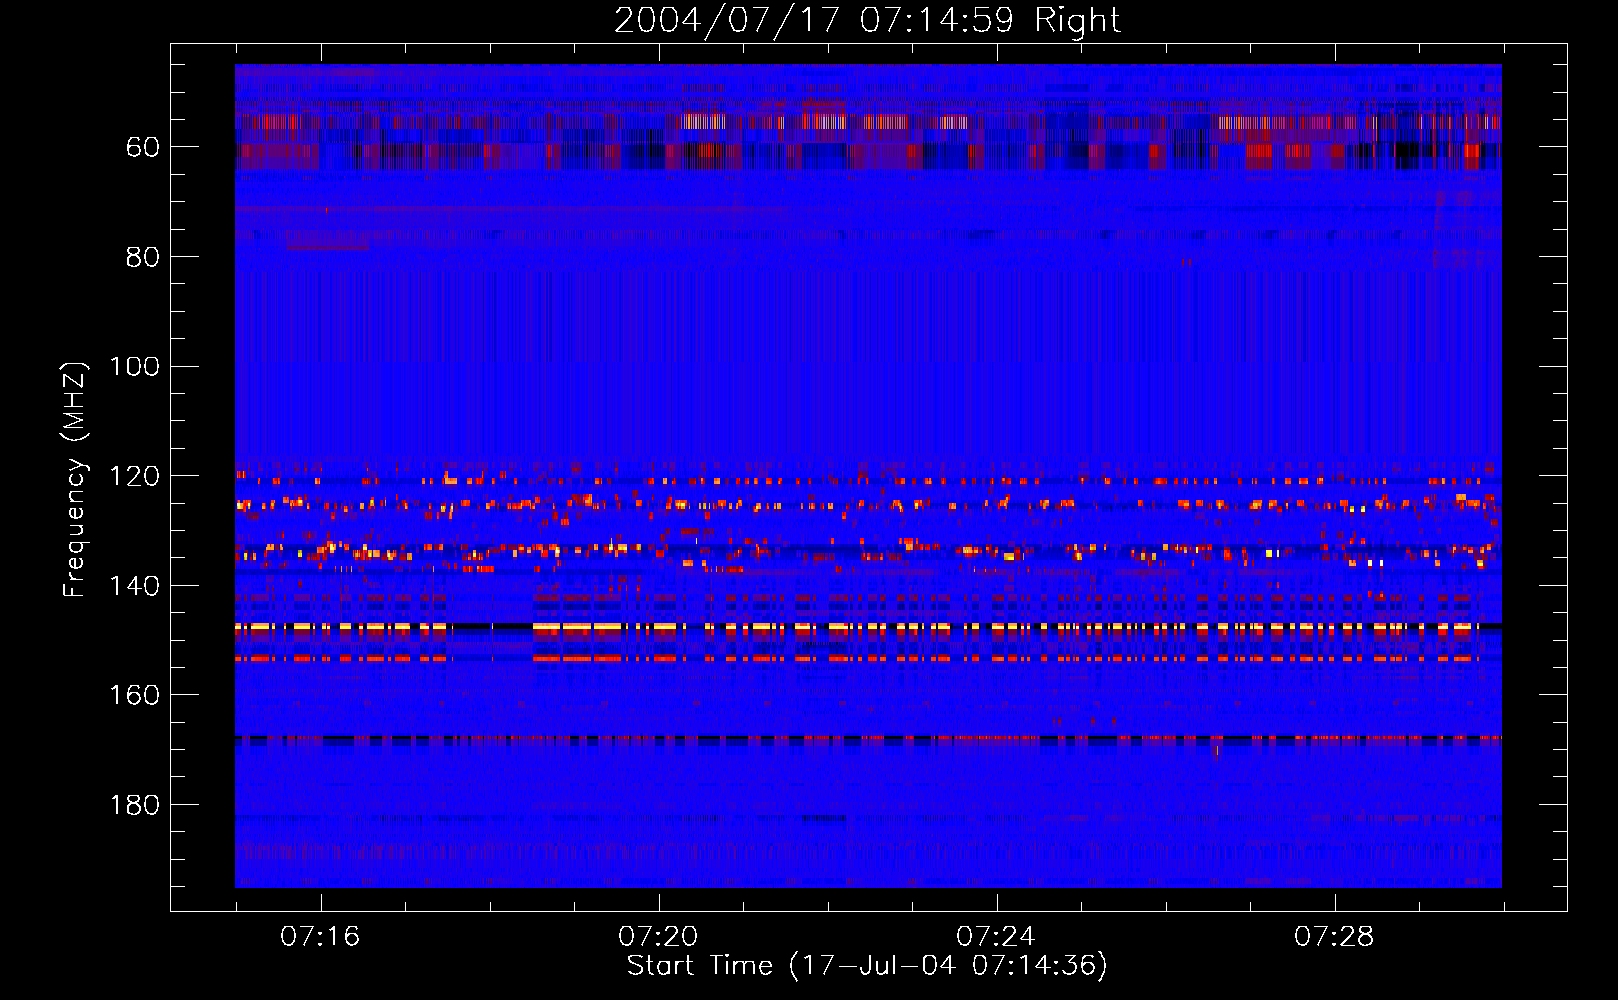The height and width of the screenshot is (1000, 1618).
Task: Click the 'Frequency (MHZ)' axis label
Action: pyautogui.click(x=75, y=479)
